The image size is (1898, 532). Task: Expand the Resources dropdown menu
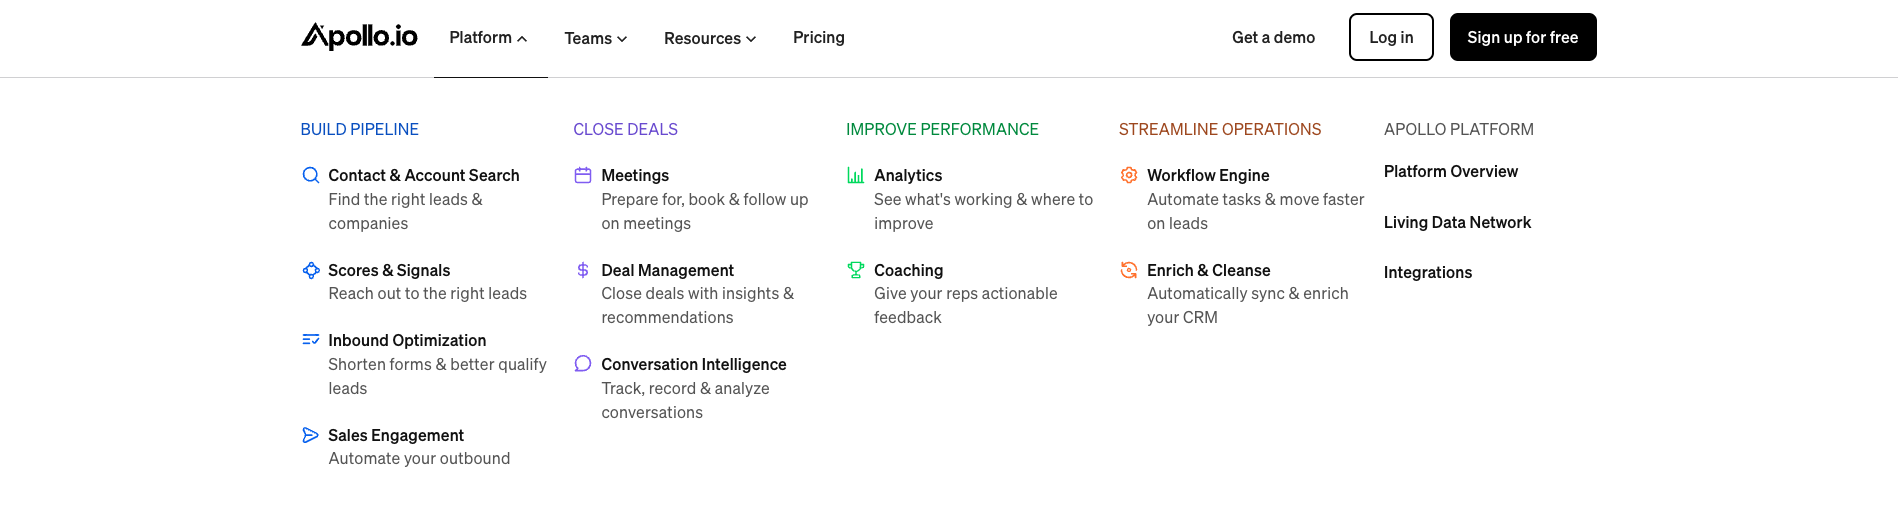tap(709, 39)
